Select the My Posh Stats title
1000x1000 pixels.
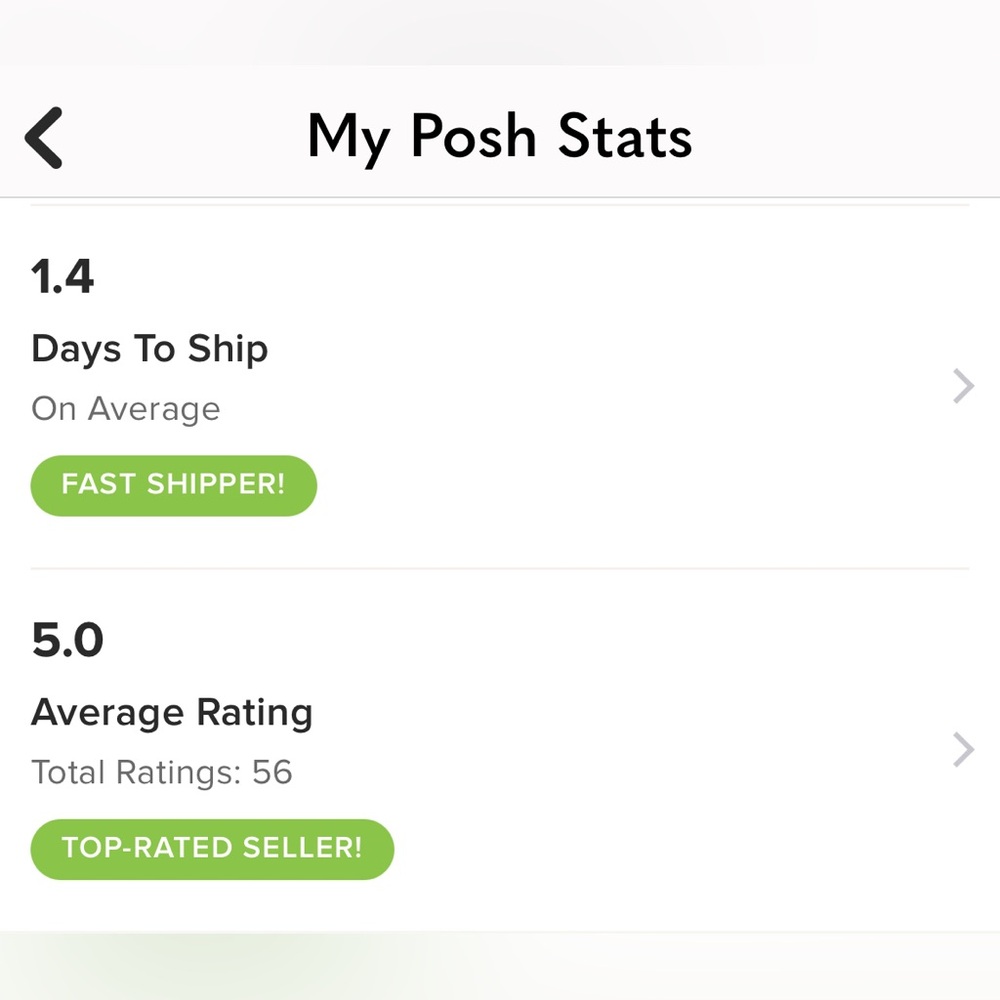499,137
